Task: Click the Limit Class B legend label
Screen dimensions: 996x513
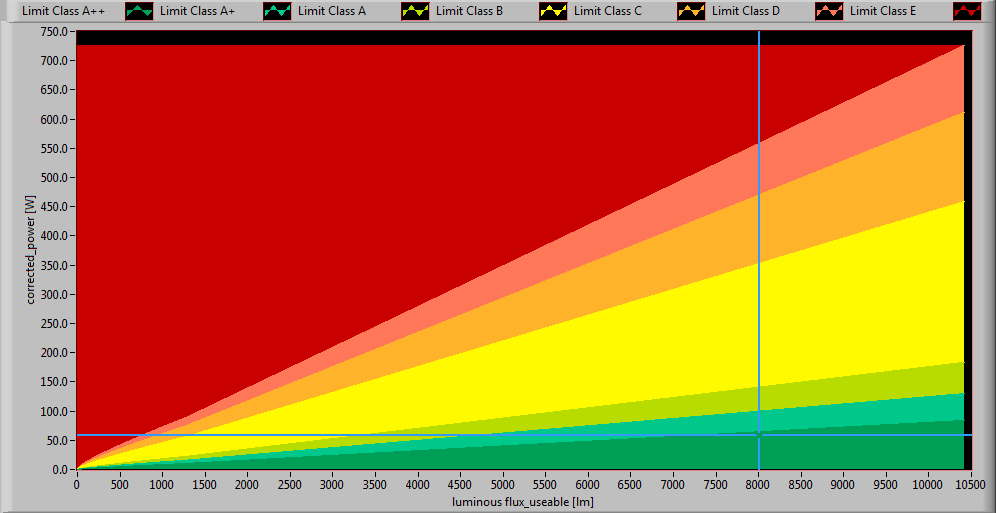Action: (x=469, y=11)
